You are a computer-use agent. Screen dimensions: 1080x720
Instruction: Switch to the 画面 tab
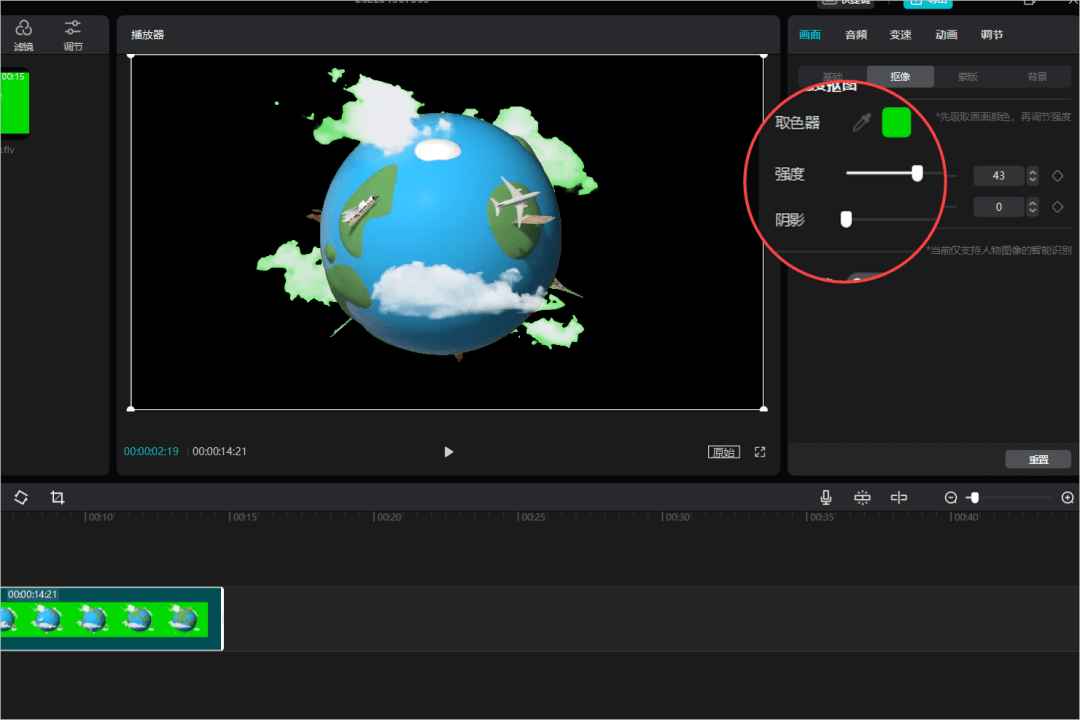[x=809, y=34]
